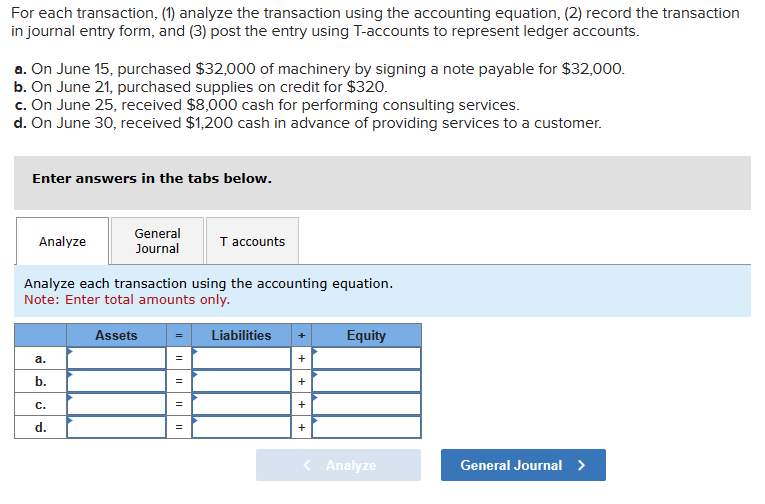Image resolution: width=765 pixels, height=504 pixels.
Task: Click the Assets column header
Action: pyautogui.click(x=117, y=335)
